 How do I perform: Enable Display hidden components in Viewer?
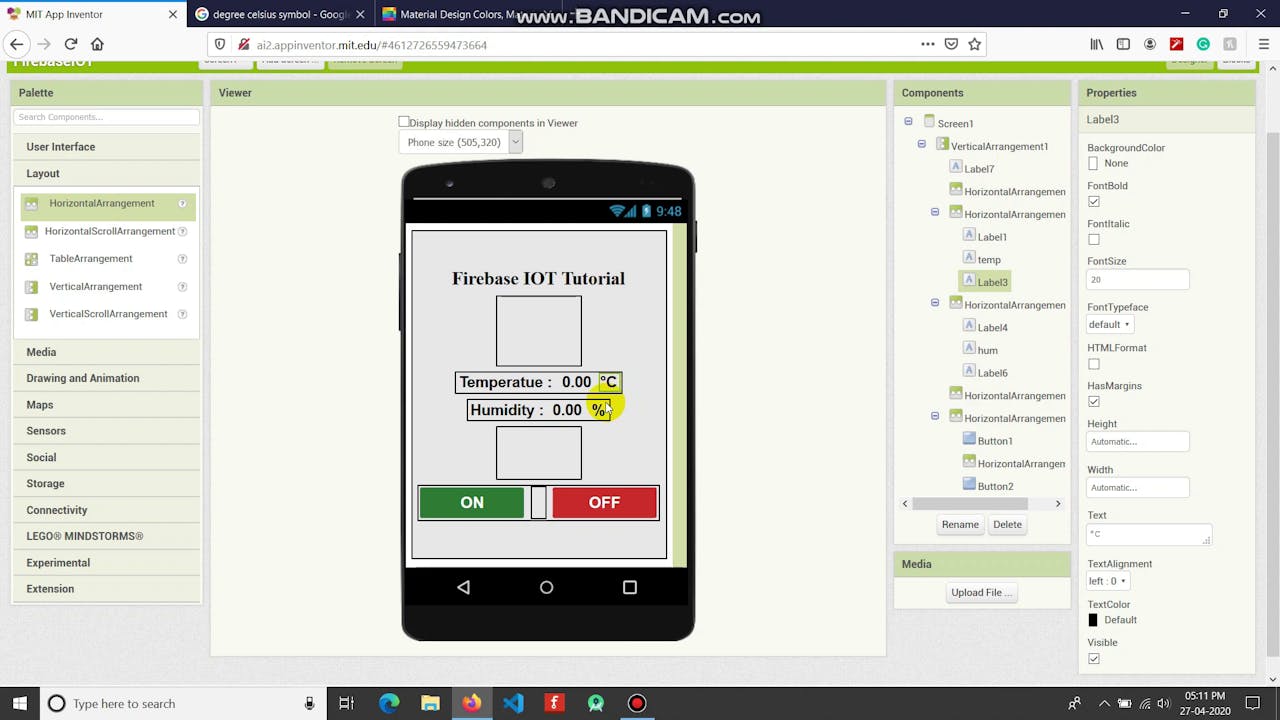point(404,121)
